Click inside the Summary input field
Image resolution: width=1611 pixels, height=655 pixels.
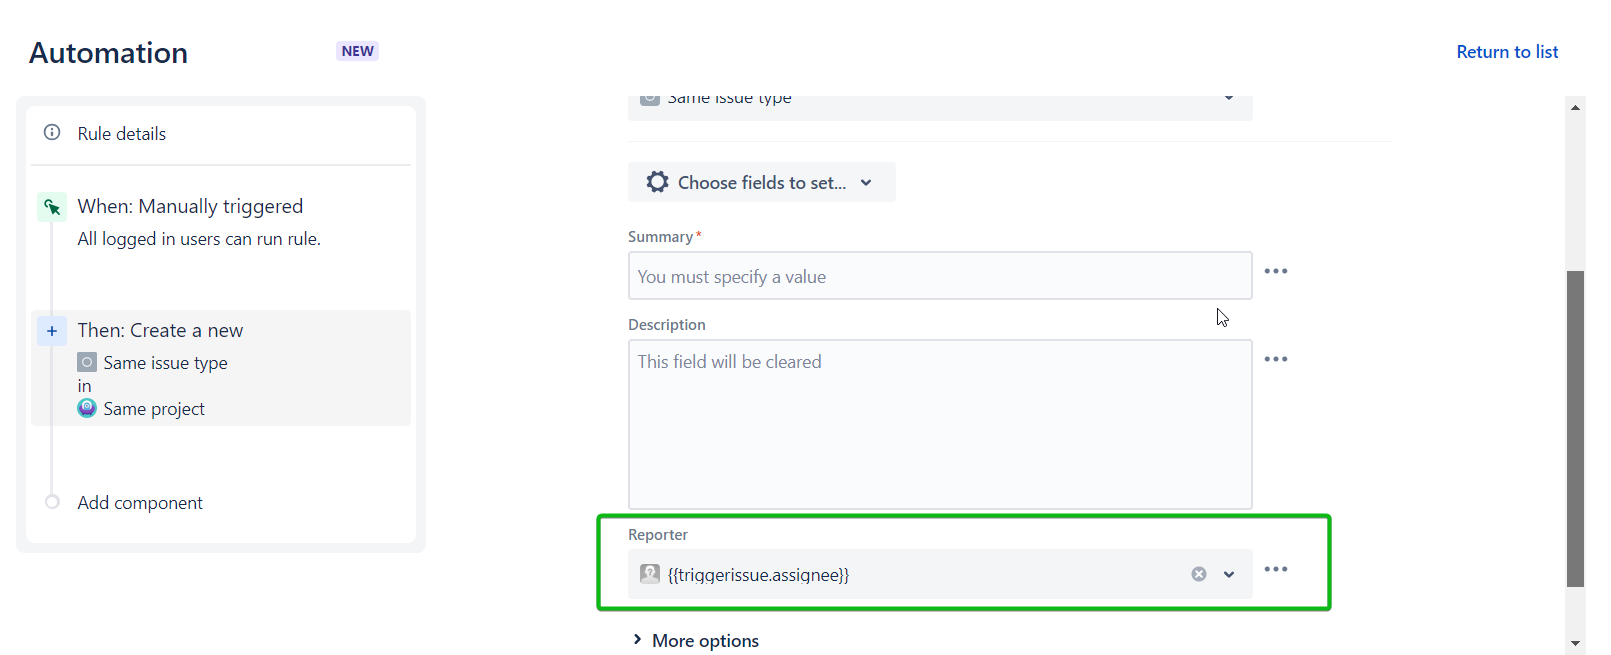(x=939, y=275)
